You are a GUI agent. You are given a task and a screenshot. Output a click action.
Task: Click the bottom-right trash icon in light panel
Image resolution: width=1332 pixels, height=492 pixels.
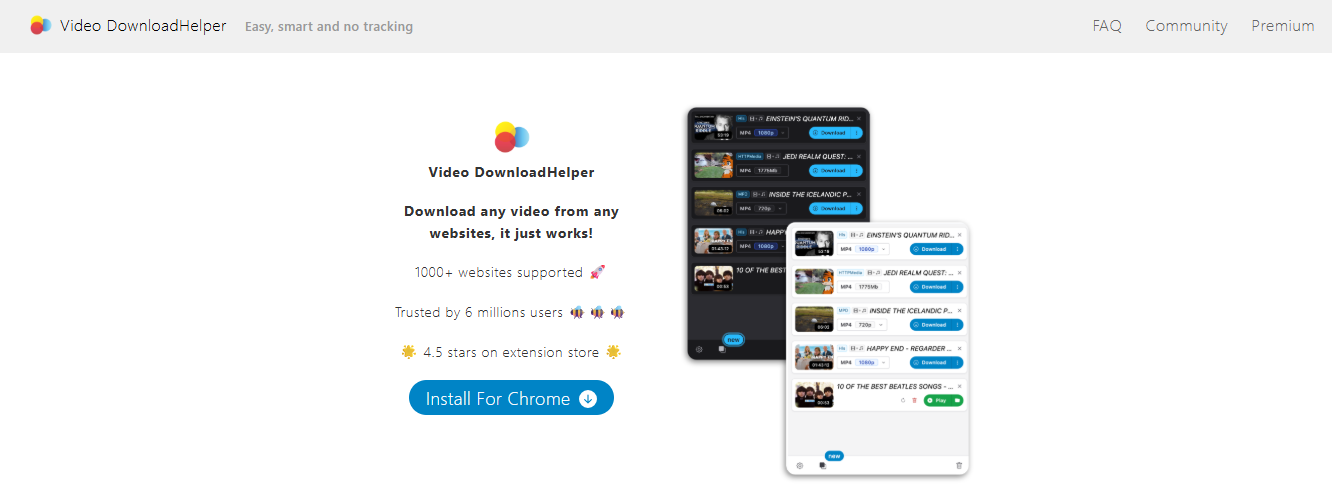pos(959,465)
